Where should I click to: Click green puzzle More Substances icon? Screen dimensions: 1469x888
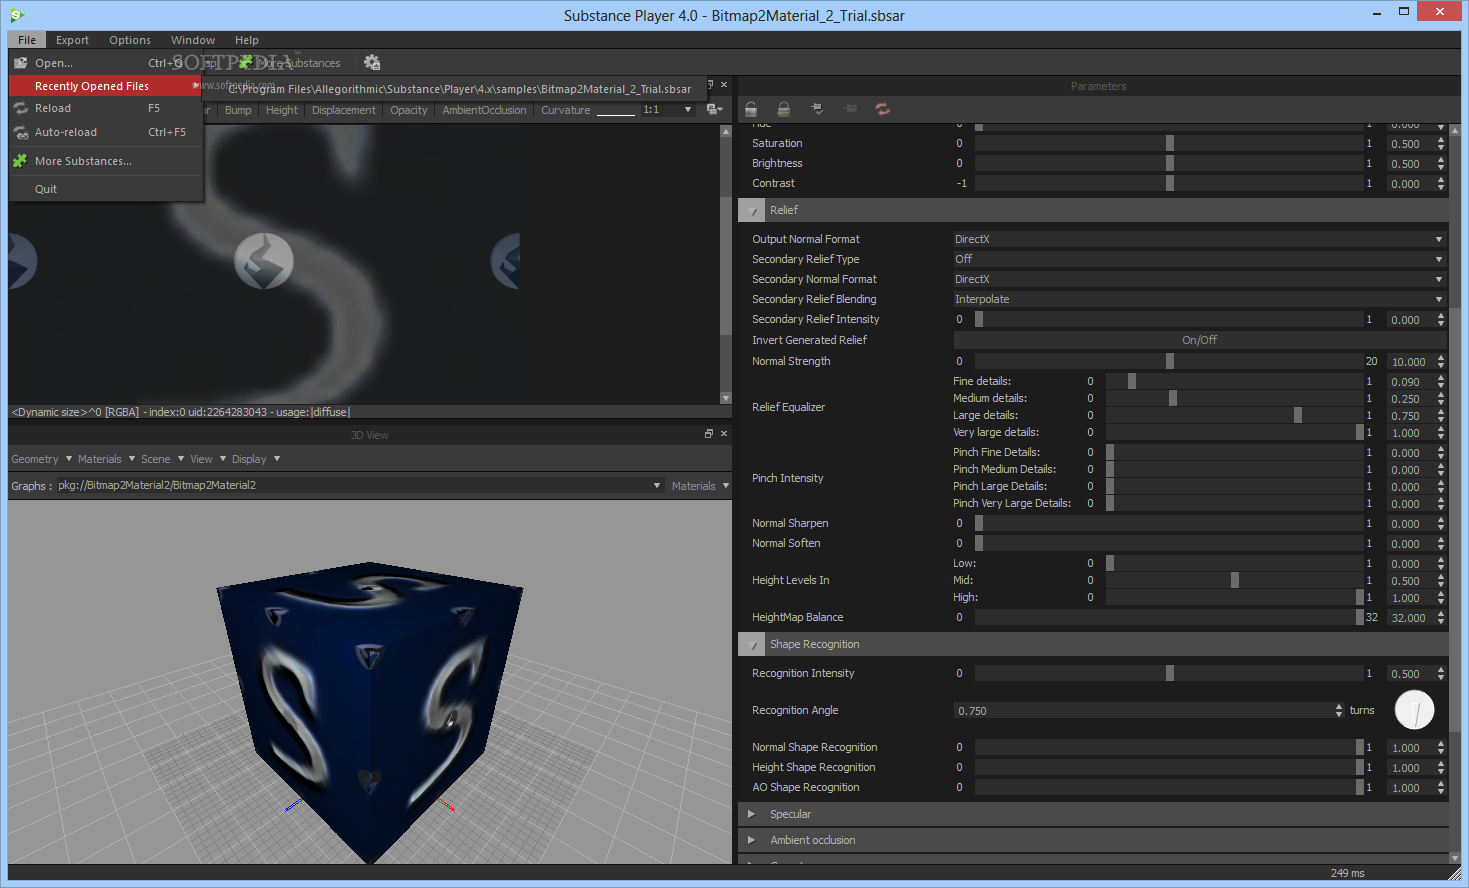coord(20,160)
